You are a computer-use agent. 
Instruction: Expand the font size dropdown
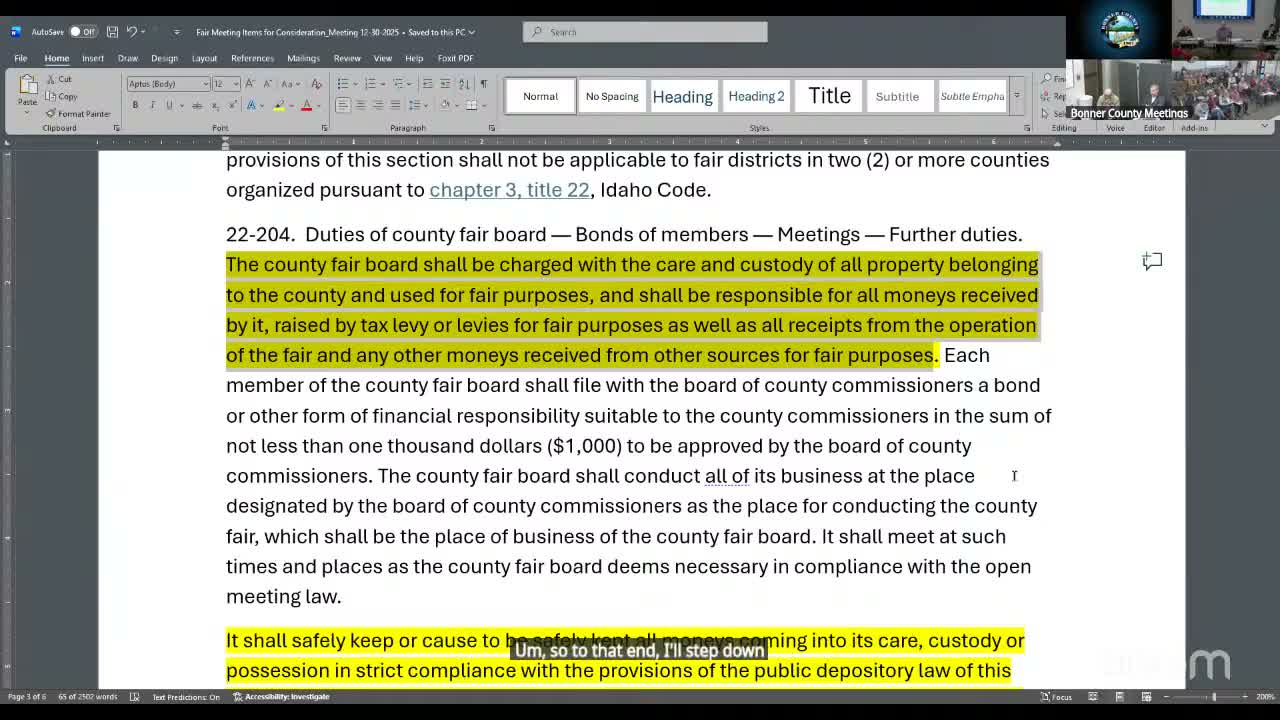coord(236,84)
